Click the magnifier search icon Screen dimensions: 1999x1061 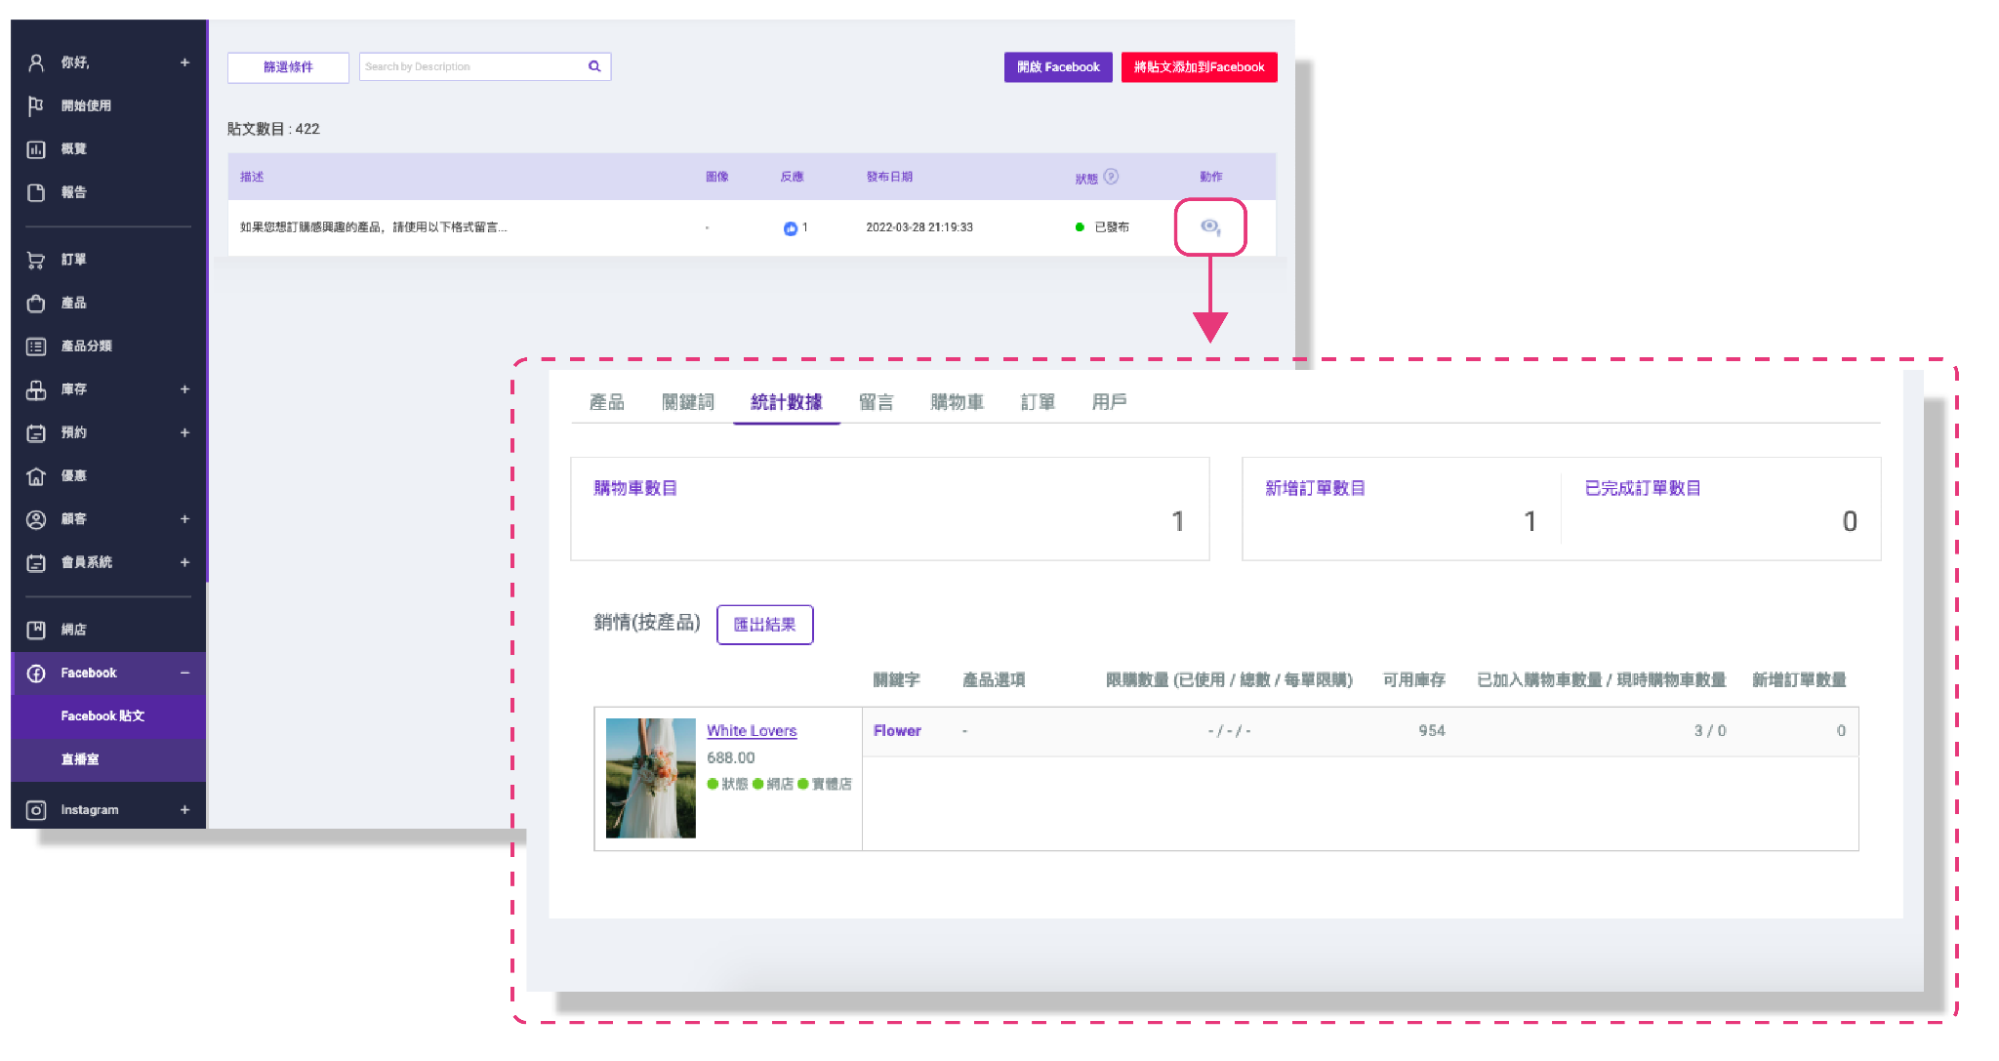(x=594, y=67)
